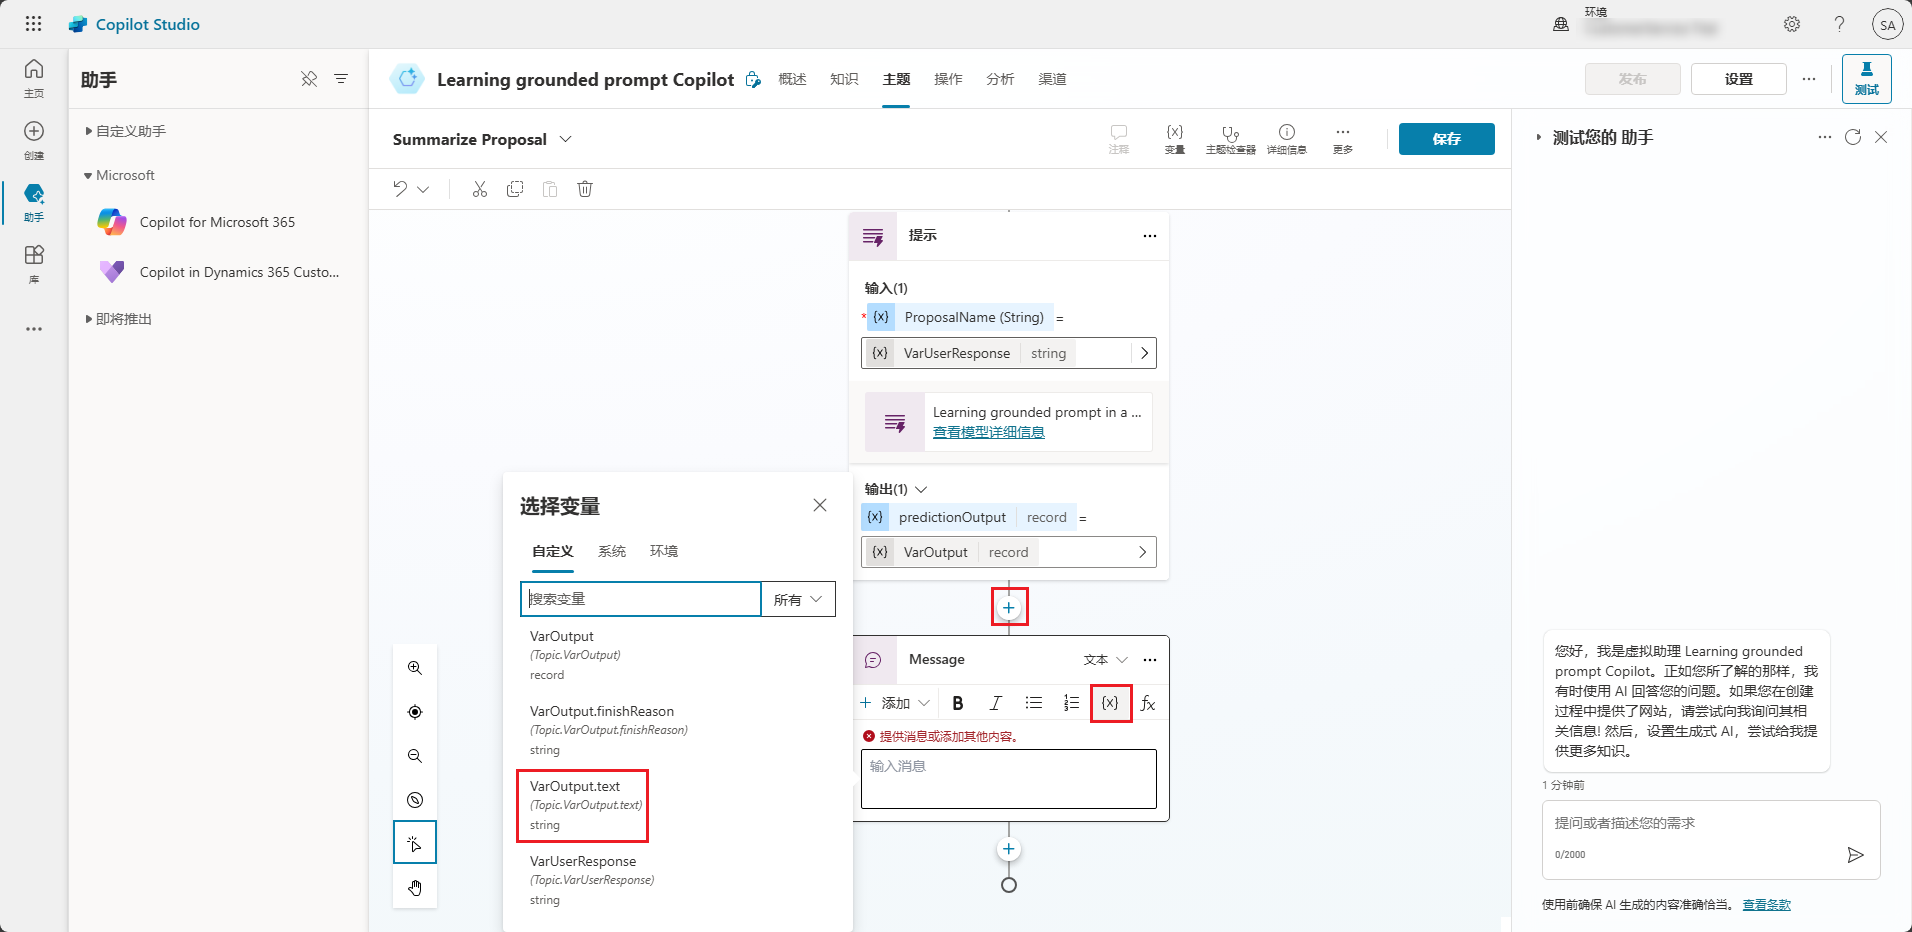The image size is (1912, 932).
Task: Click the 输入消息 message text box
Action: 1009,779
